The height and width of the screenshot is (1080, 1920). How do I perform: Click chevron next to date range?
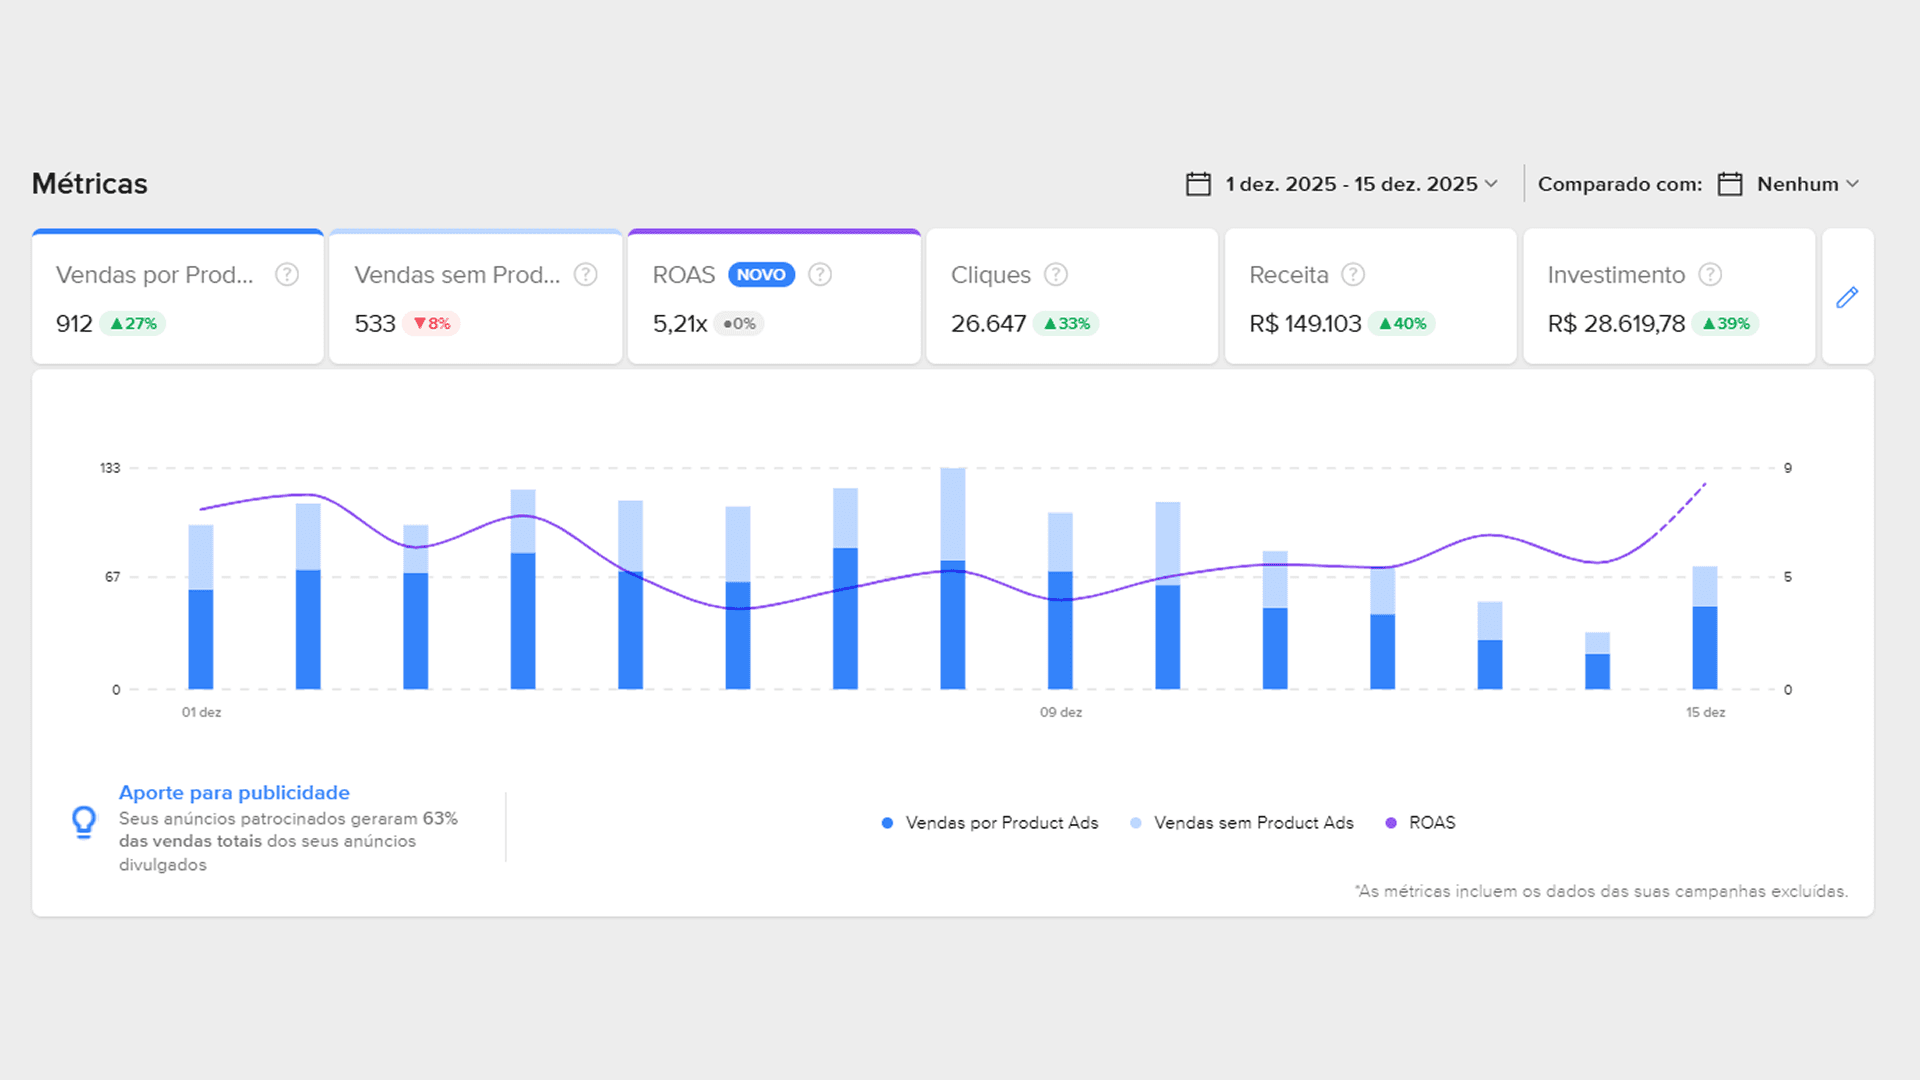(x=1491, y=184)
